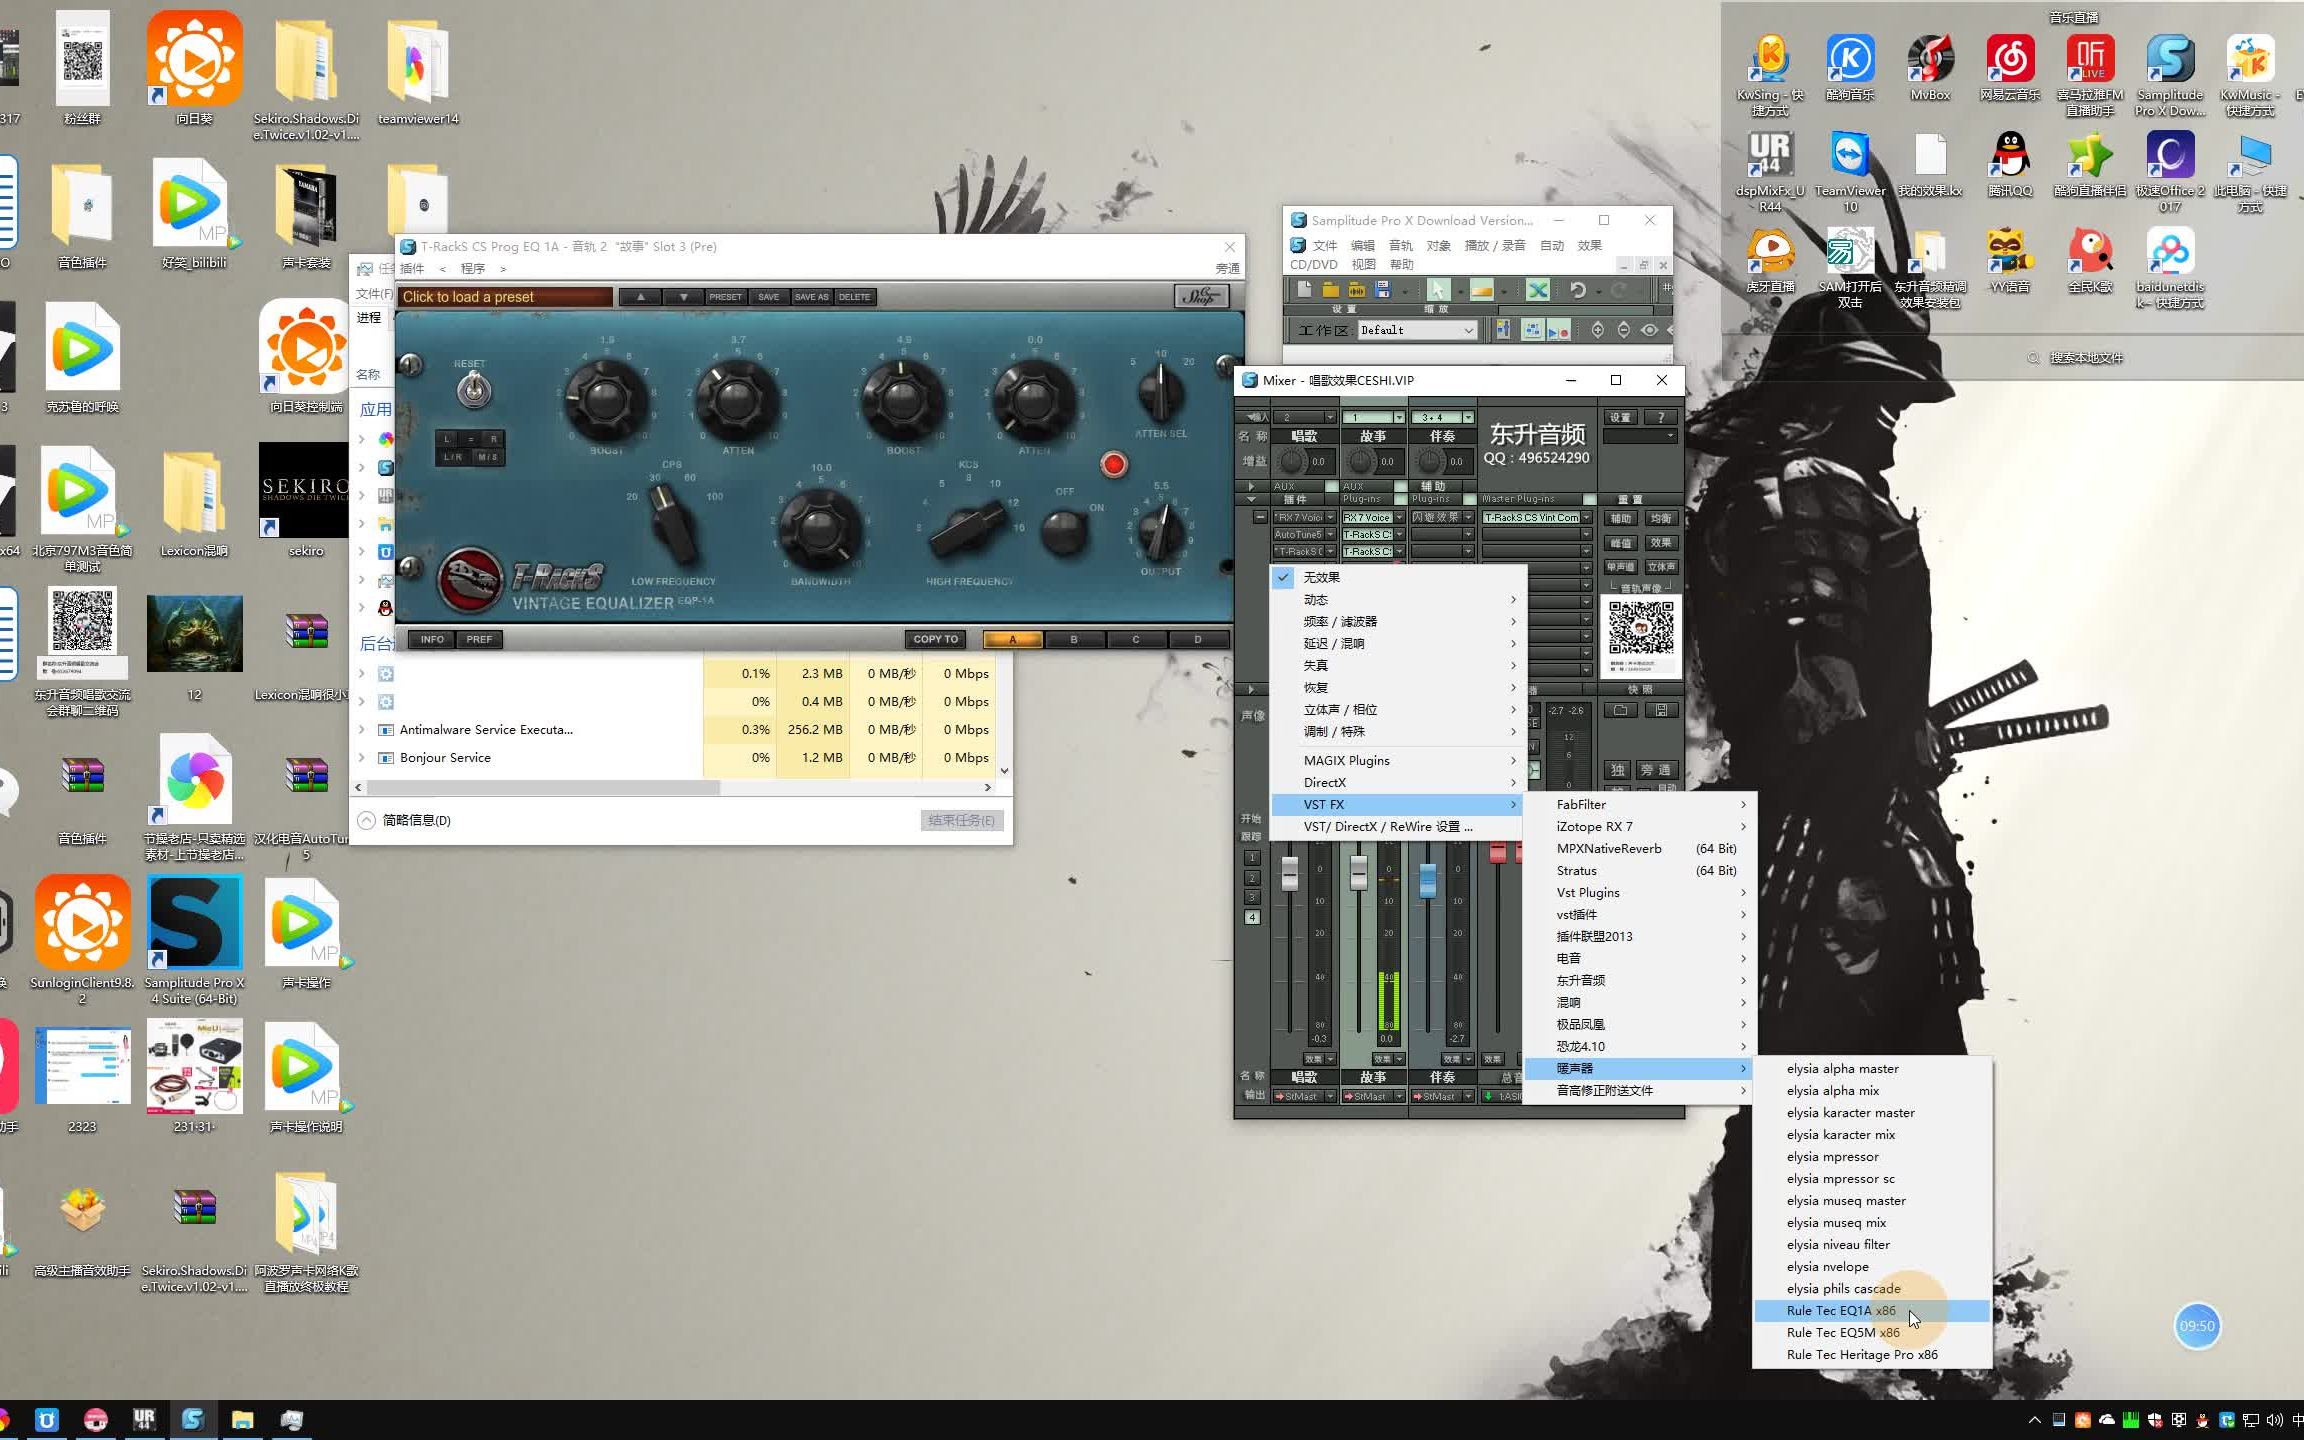Click the INFO button in T-RackS
The width and height of the screenshot is (2304, 1440).
(x=432, y=639)
